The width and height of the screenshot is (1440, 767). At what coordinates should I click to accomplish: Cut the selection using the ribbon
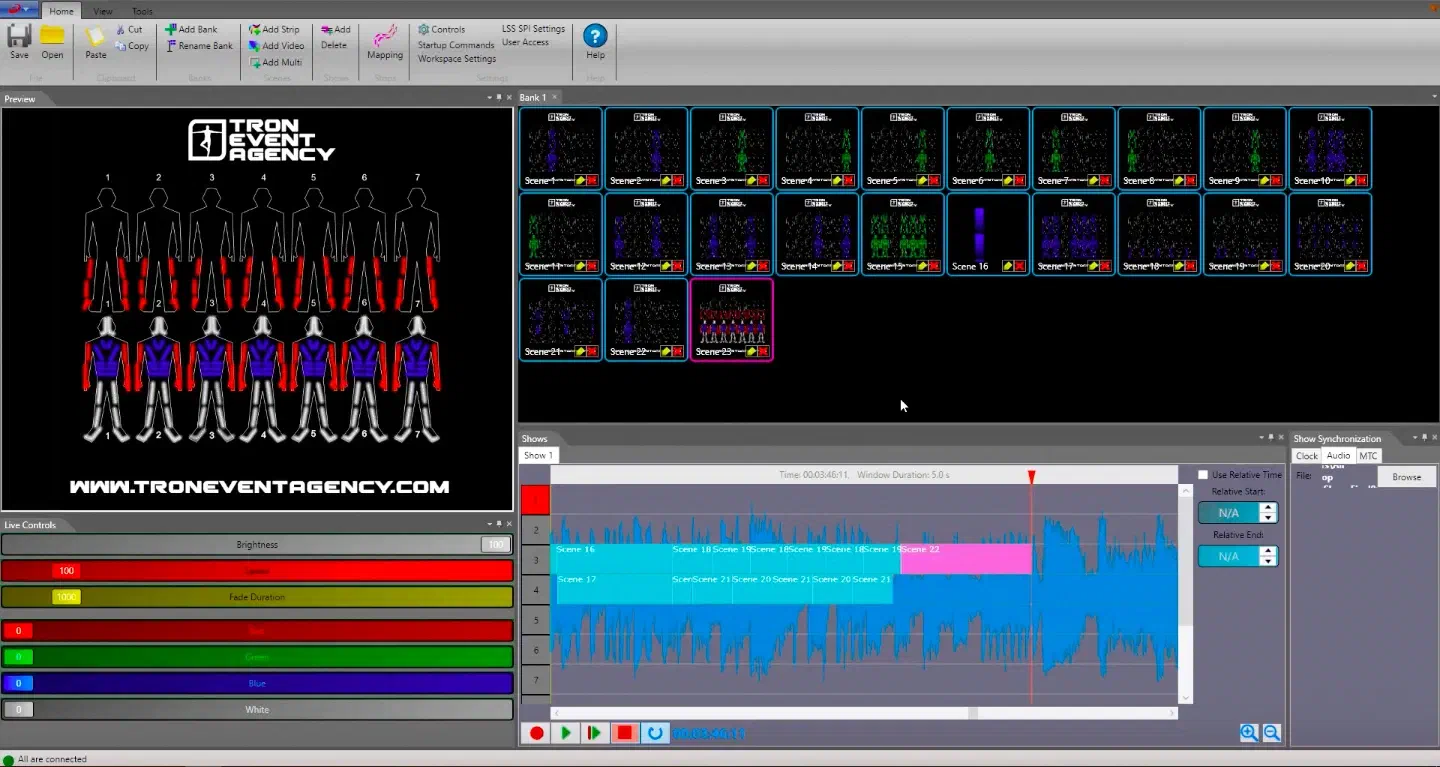pyautogui.click(x=129, y=30)
